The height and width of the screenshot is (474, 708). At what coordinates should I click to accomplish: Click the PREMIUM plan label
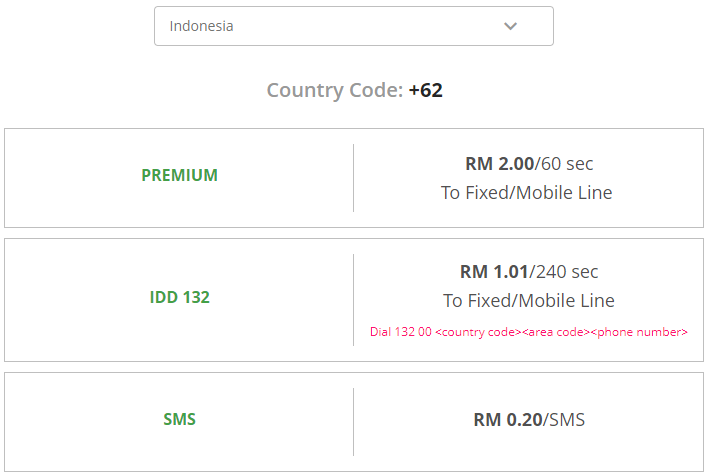[x=179, y=175]
